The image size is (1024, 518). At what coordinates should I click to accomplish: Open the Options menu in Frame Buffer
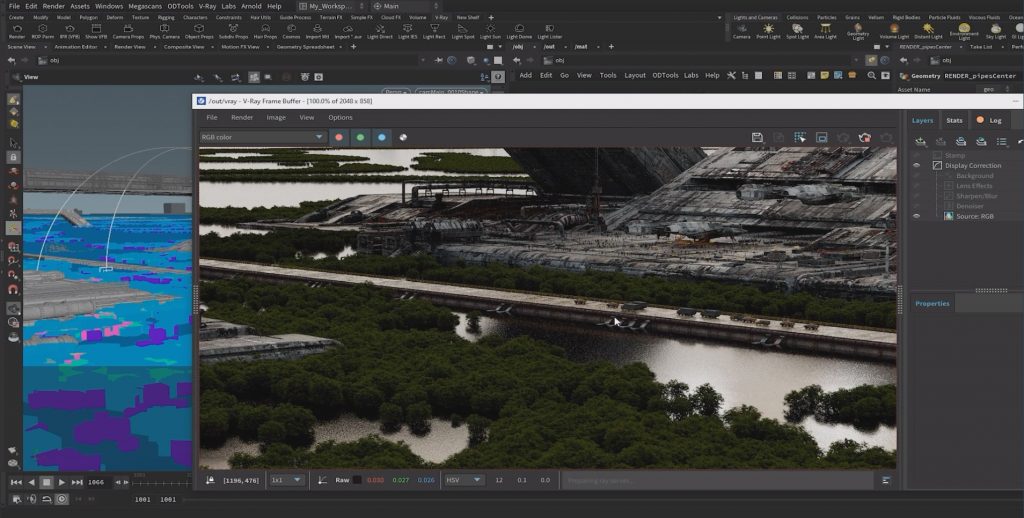[x=340, y=118]
